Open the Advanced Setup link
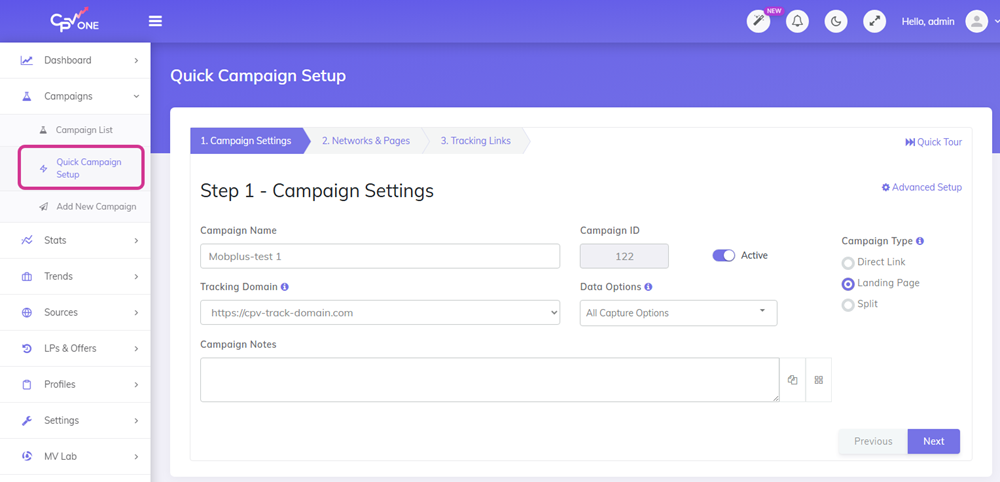 (922, 187)
